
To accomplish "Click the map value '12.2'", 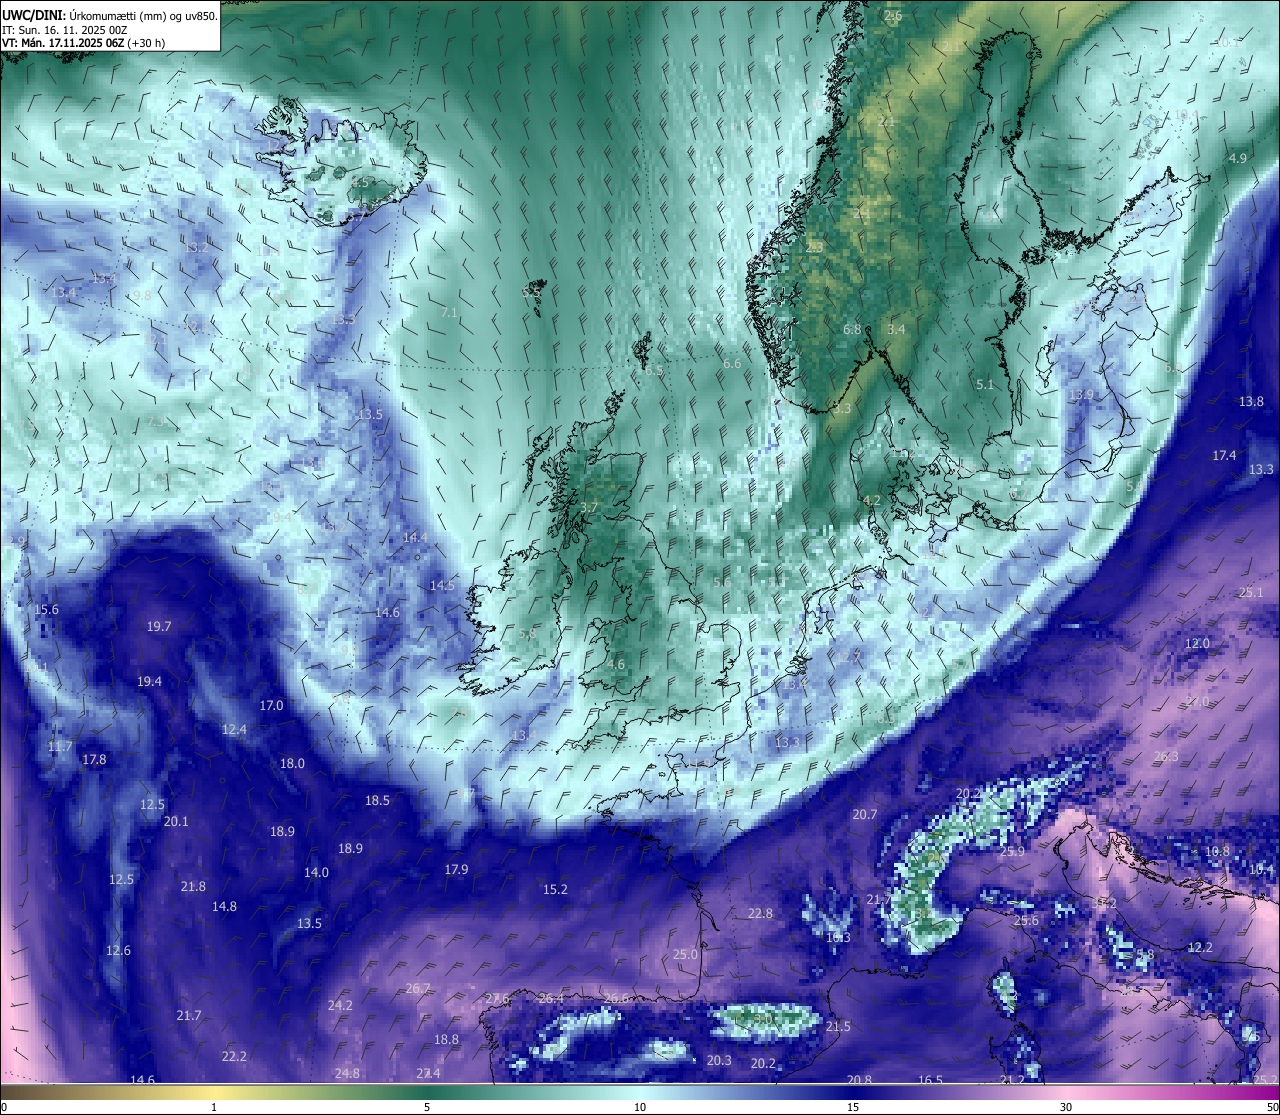I will click(1200, 948).
